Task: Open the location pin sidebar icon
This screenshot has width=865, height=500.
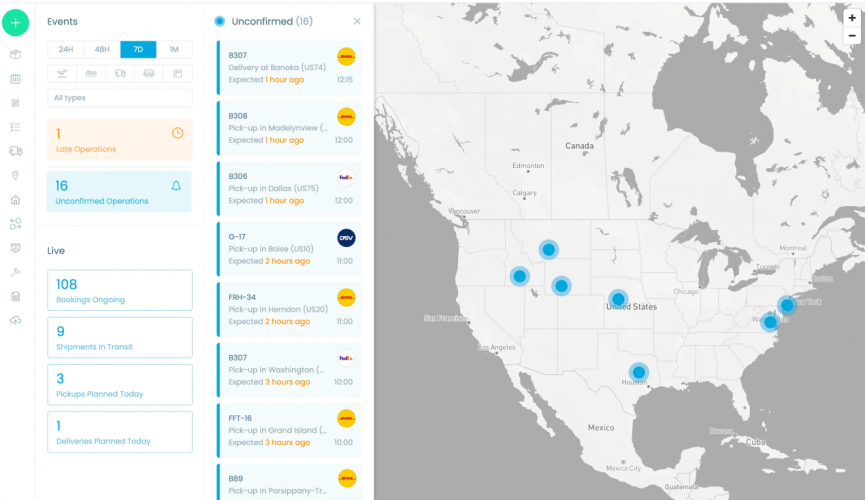Action: (x=15, y=175)
